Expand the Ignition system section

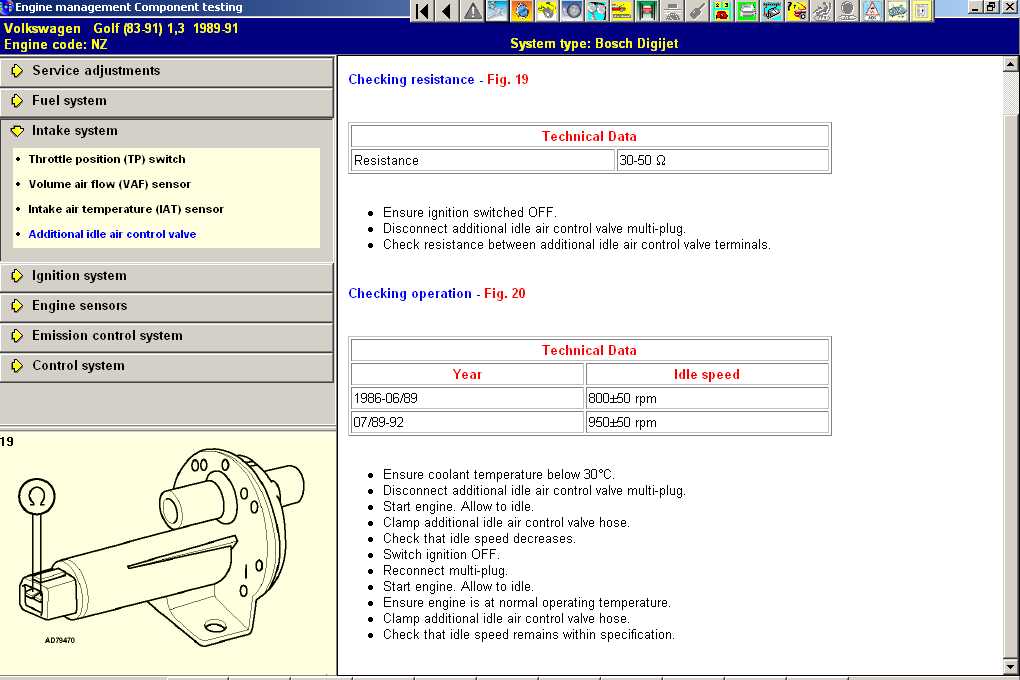167,276
